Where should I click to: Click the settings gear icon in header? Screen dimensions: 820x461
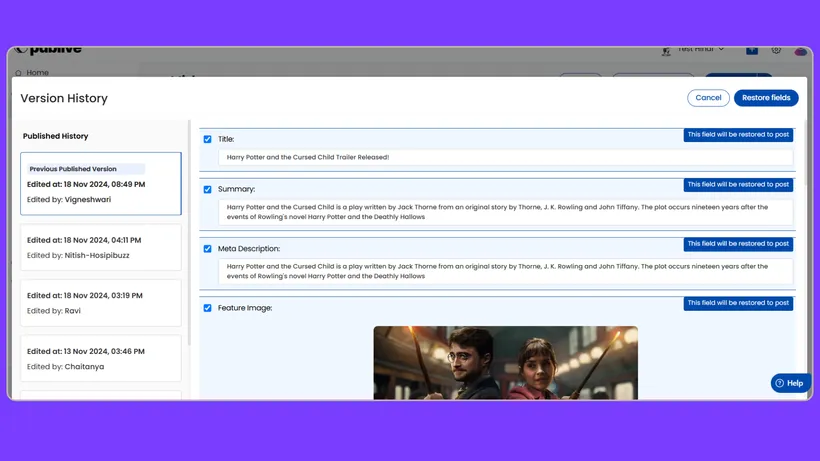coord(776,50)
